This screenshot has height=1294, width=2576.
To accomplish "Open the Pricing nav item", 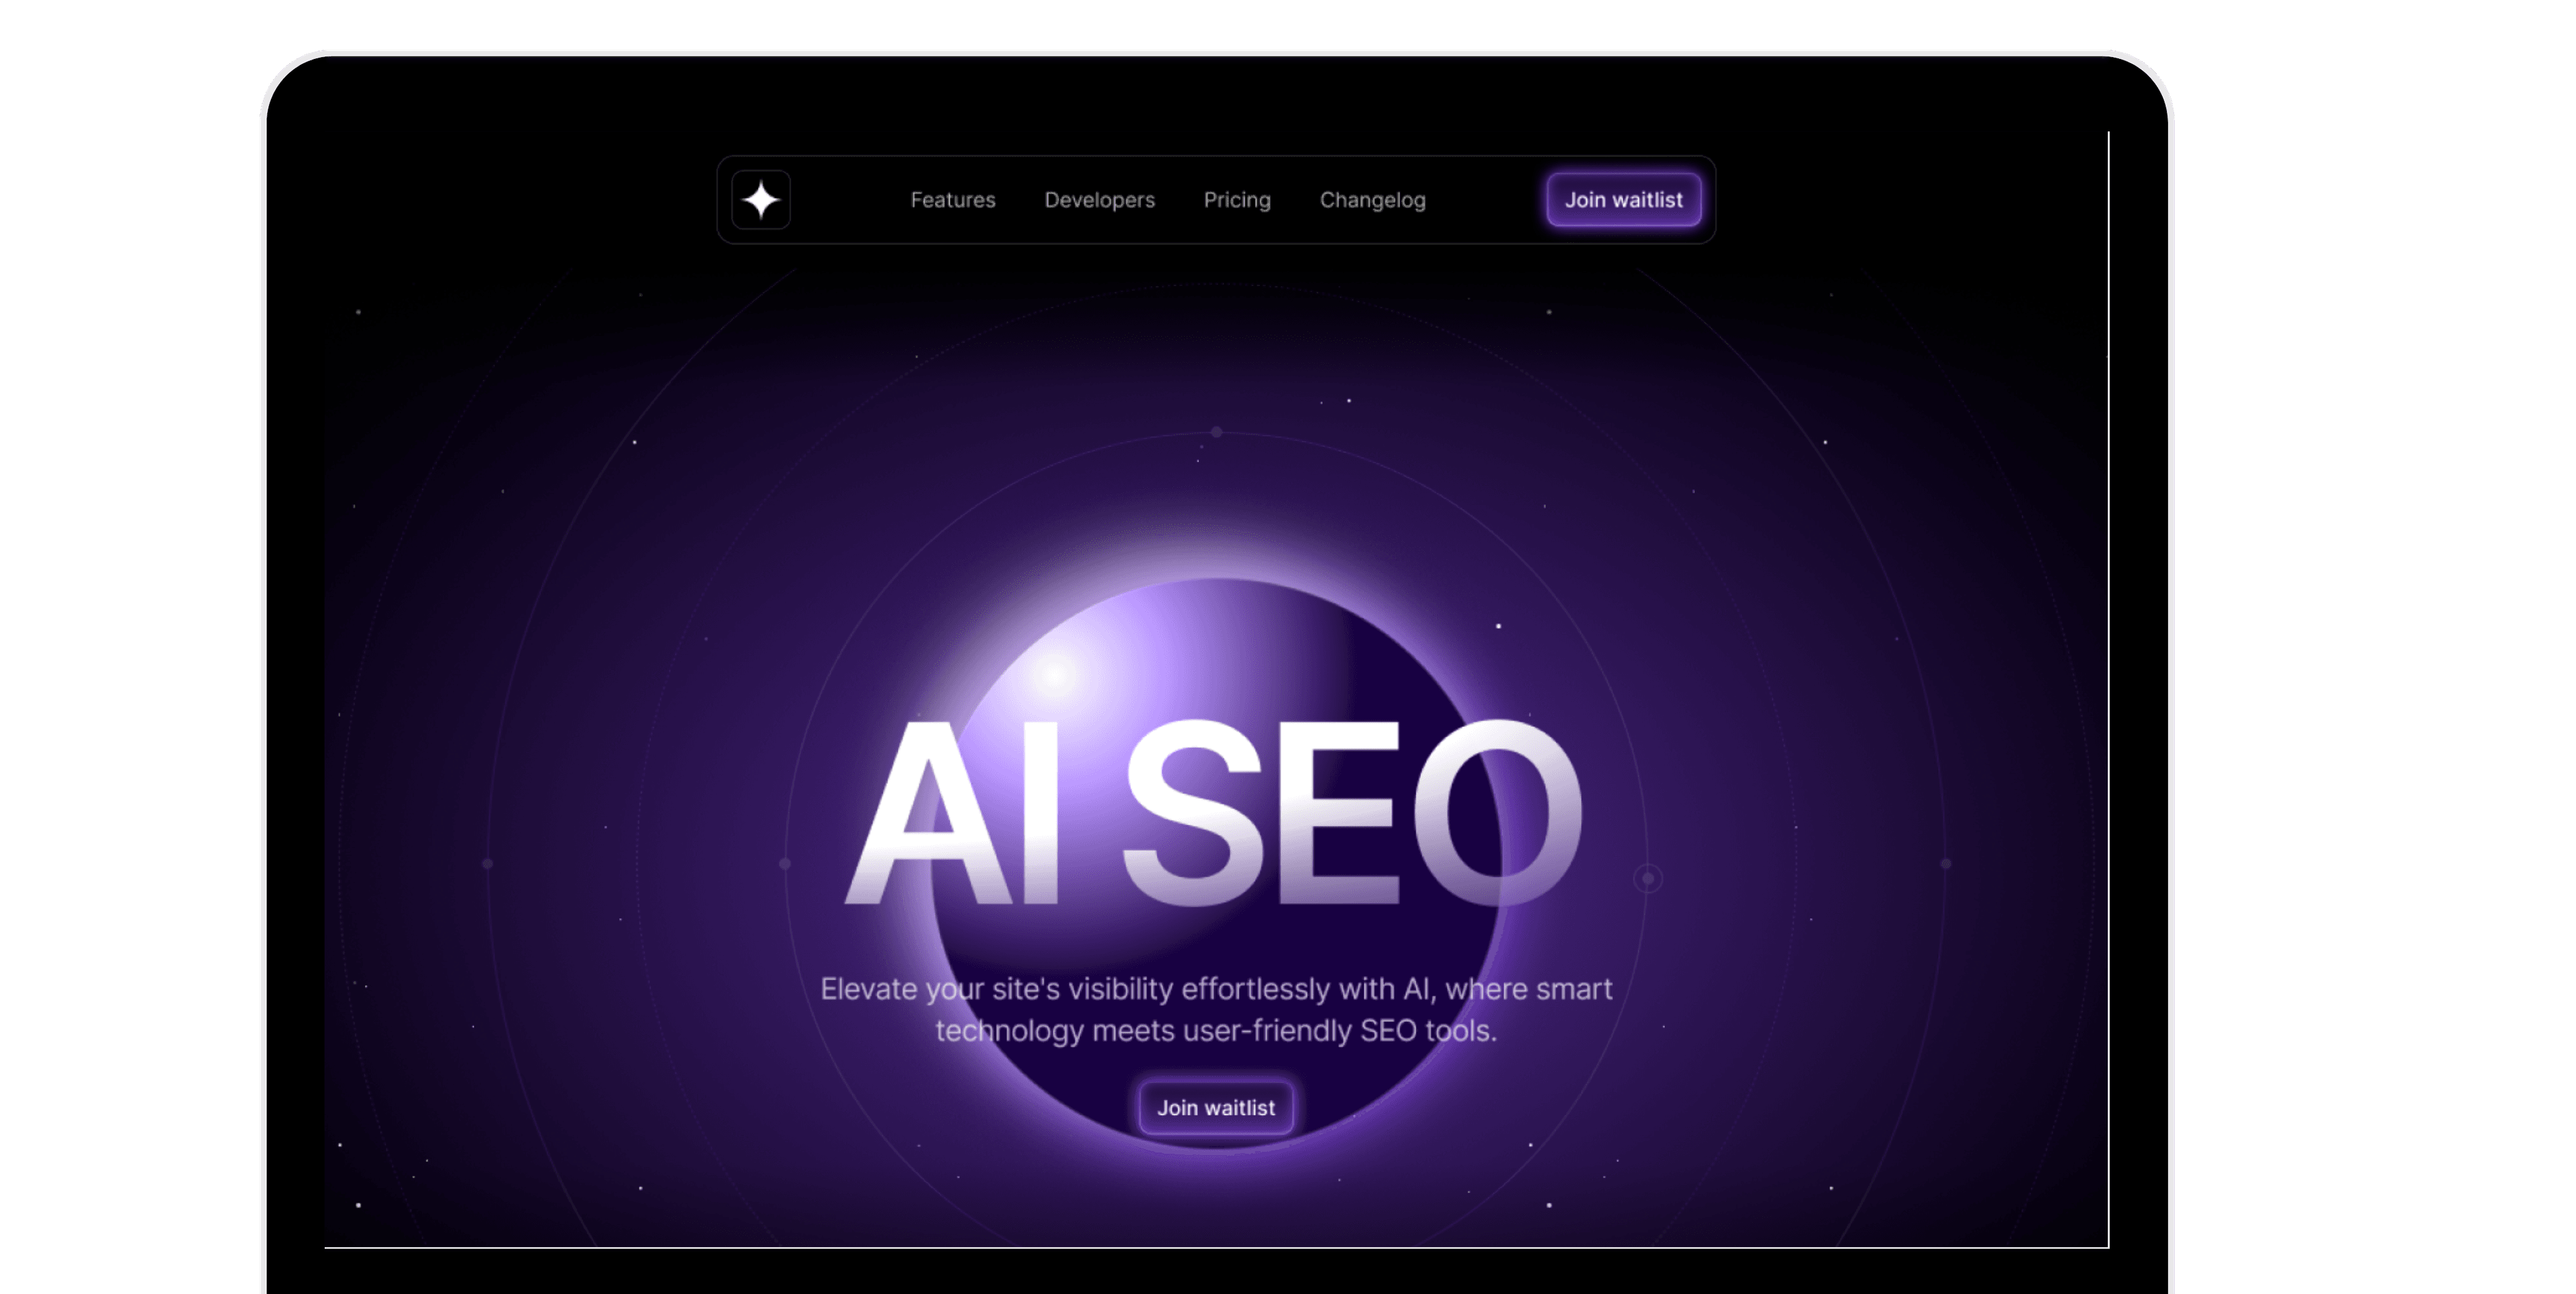I will [1237, 200].
